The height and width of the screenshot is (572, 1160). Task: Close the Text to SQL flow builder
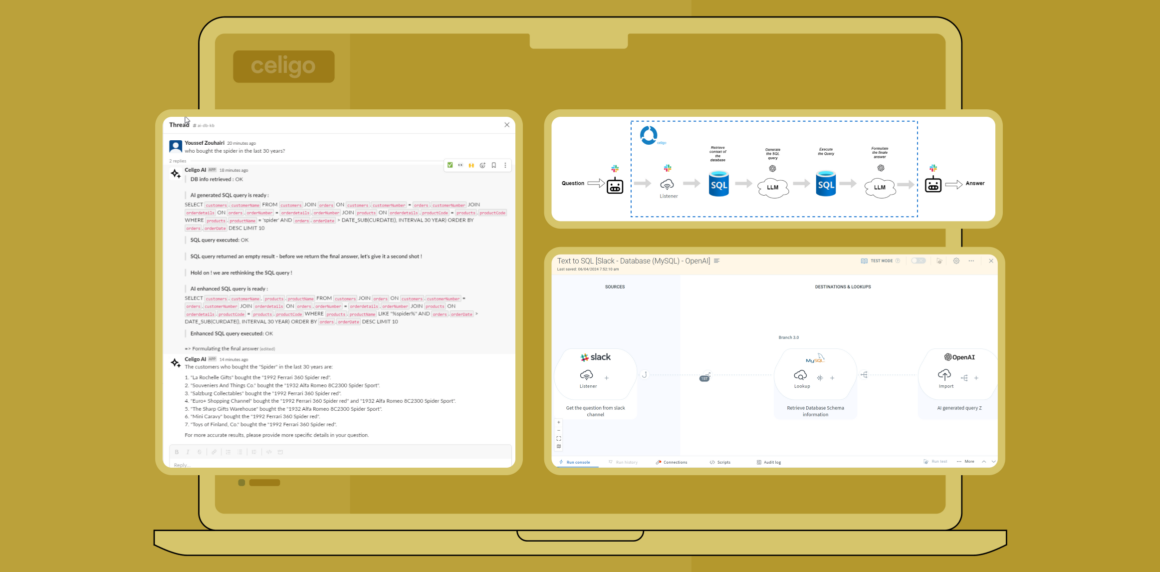tap(991, 260)
